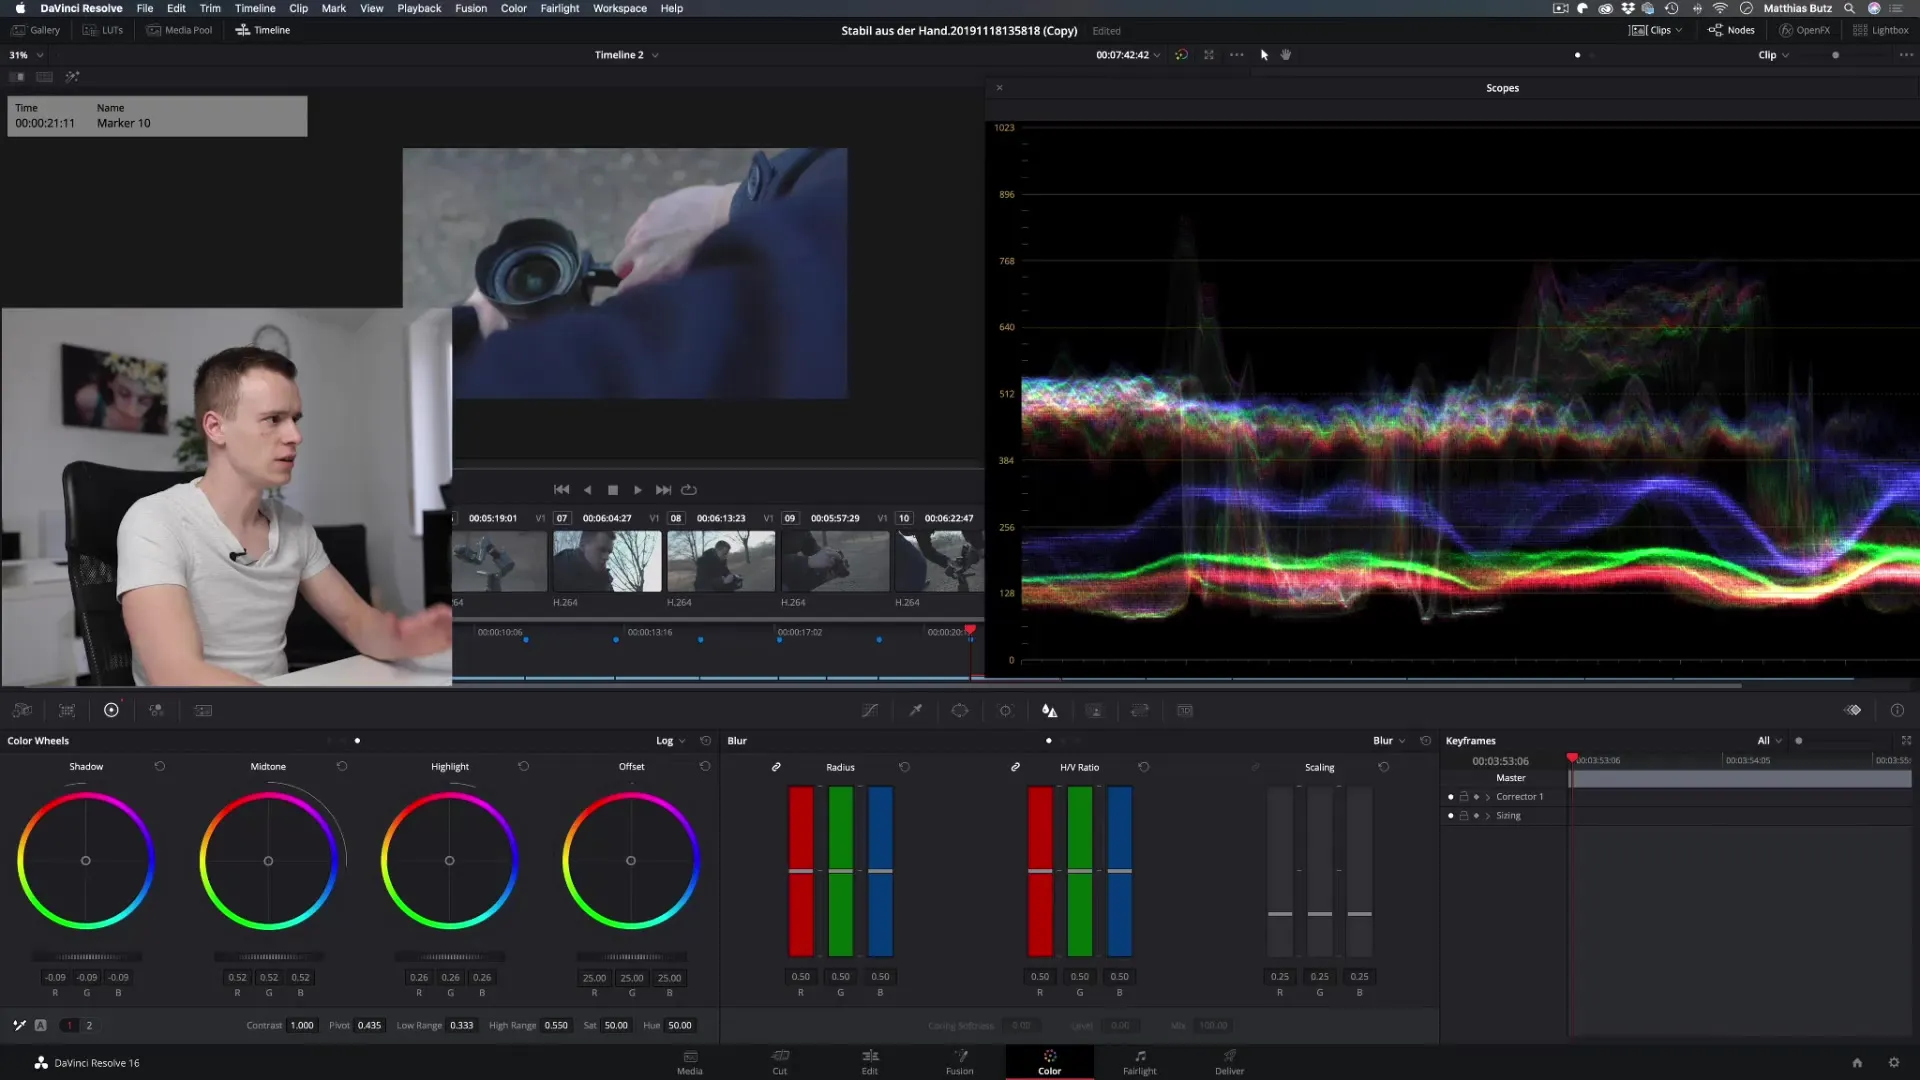Reset all Color Wheels adjustments
This screenshot has width=1920, height=1080.
click(705, 741)
